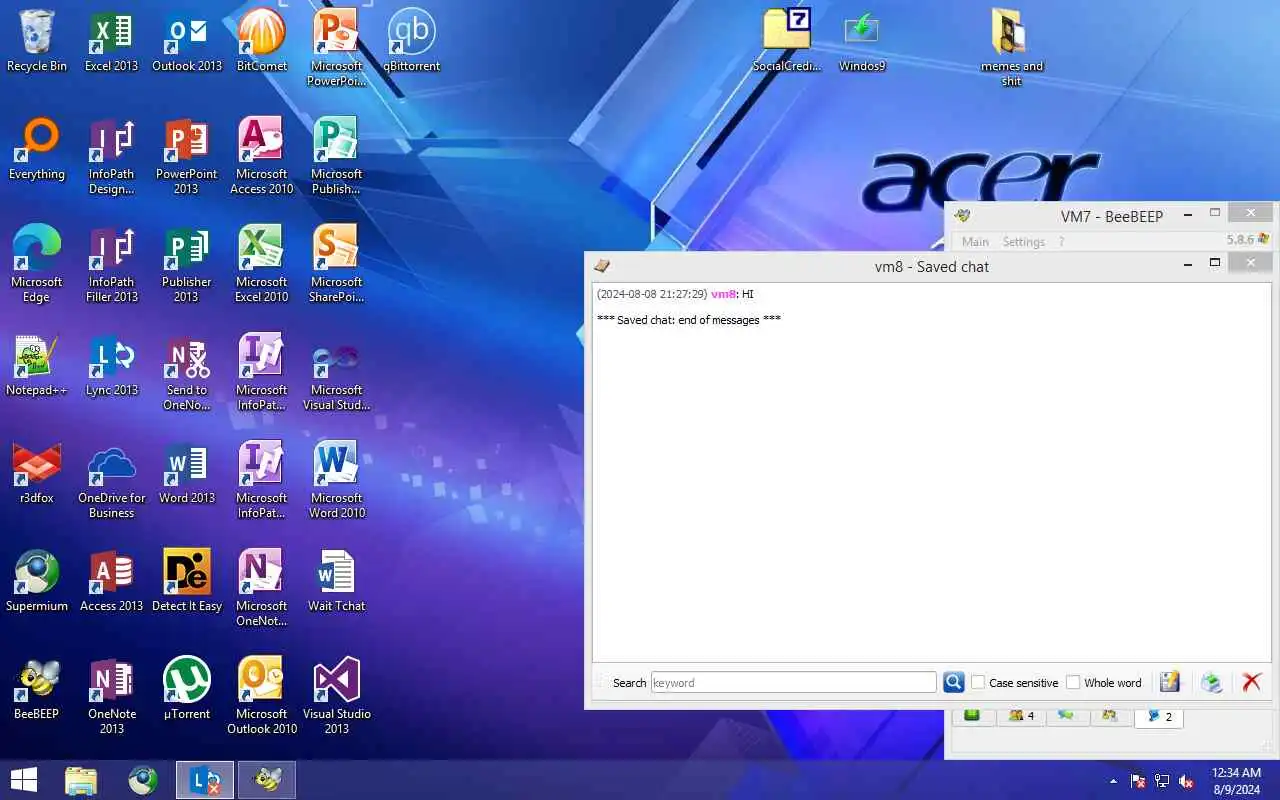Viewport: 1280px width, 800px height.
Task: Click the Send to OneNote icon
Action: pyautogui.click(x=187, y=372)
